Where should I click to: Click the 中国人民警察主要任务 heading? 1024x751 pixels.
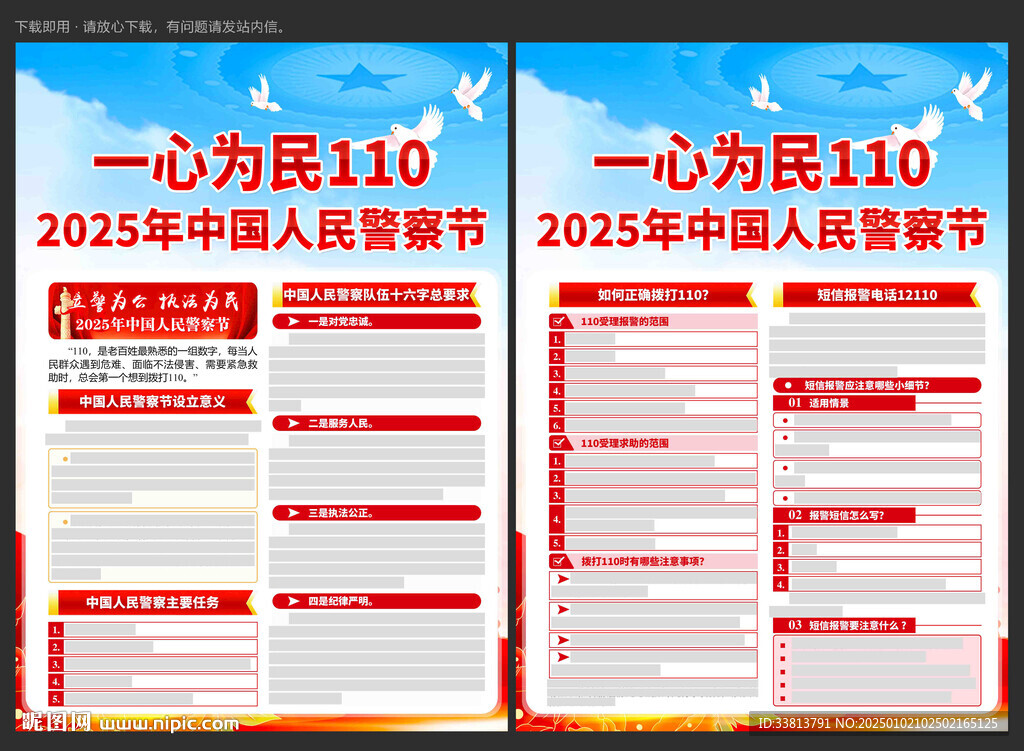point(152,602)
